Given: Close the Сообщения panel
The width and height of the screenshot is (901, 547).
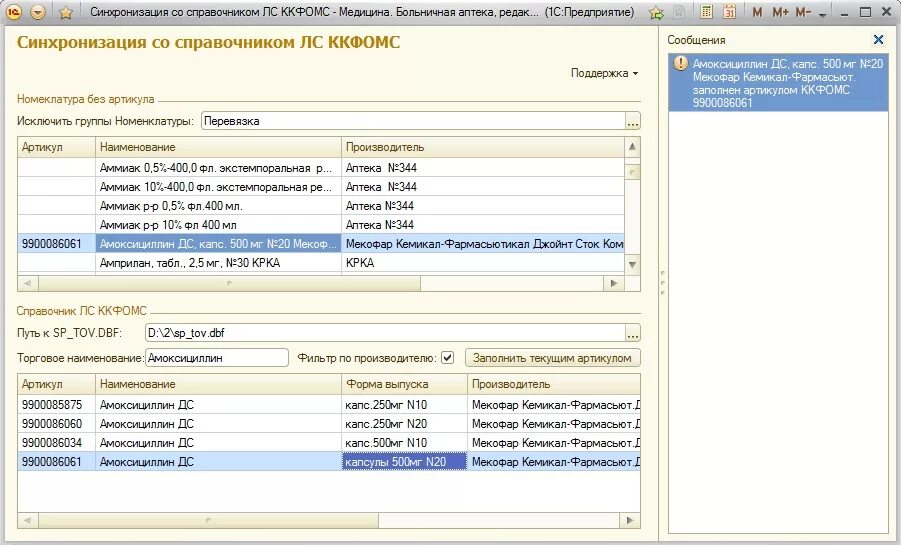Looking at the screenshot, I should tap(878, 40).
